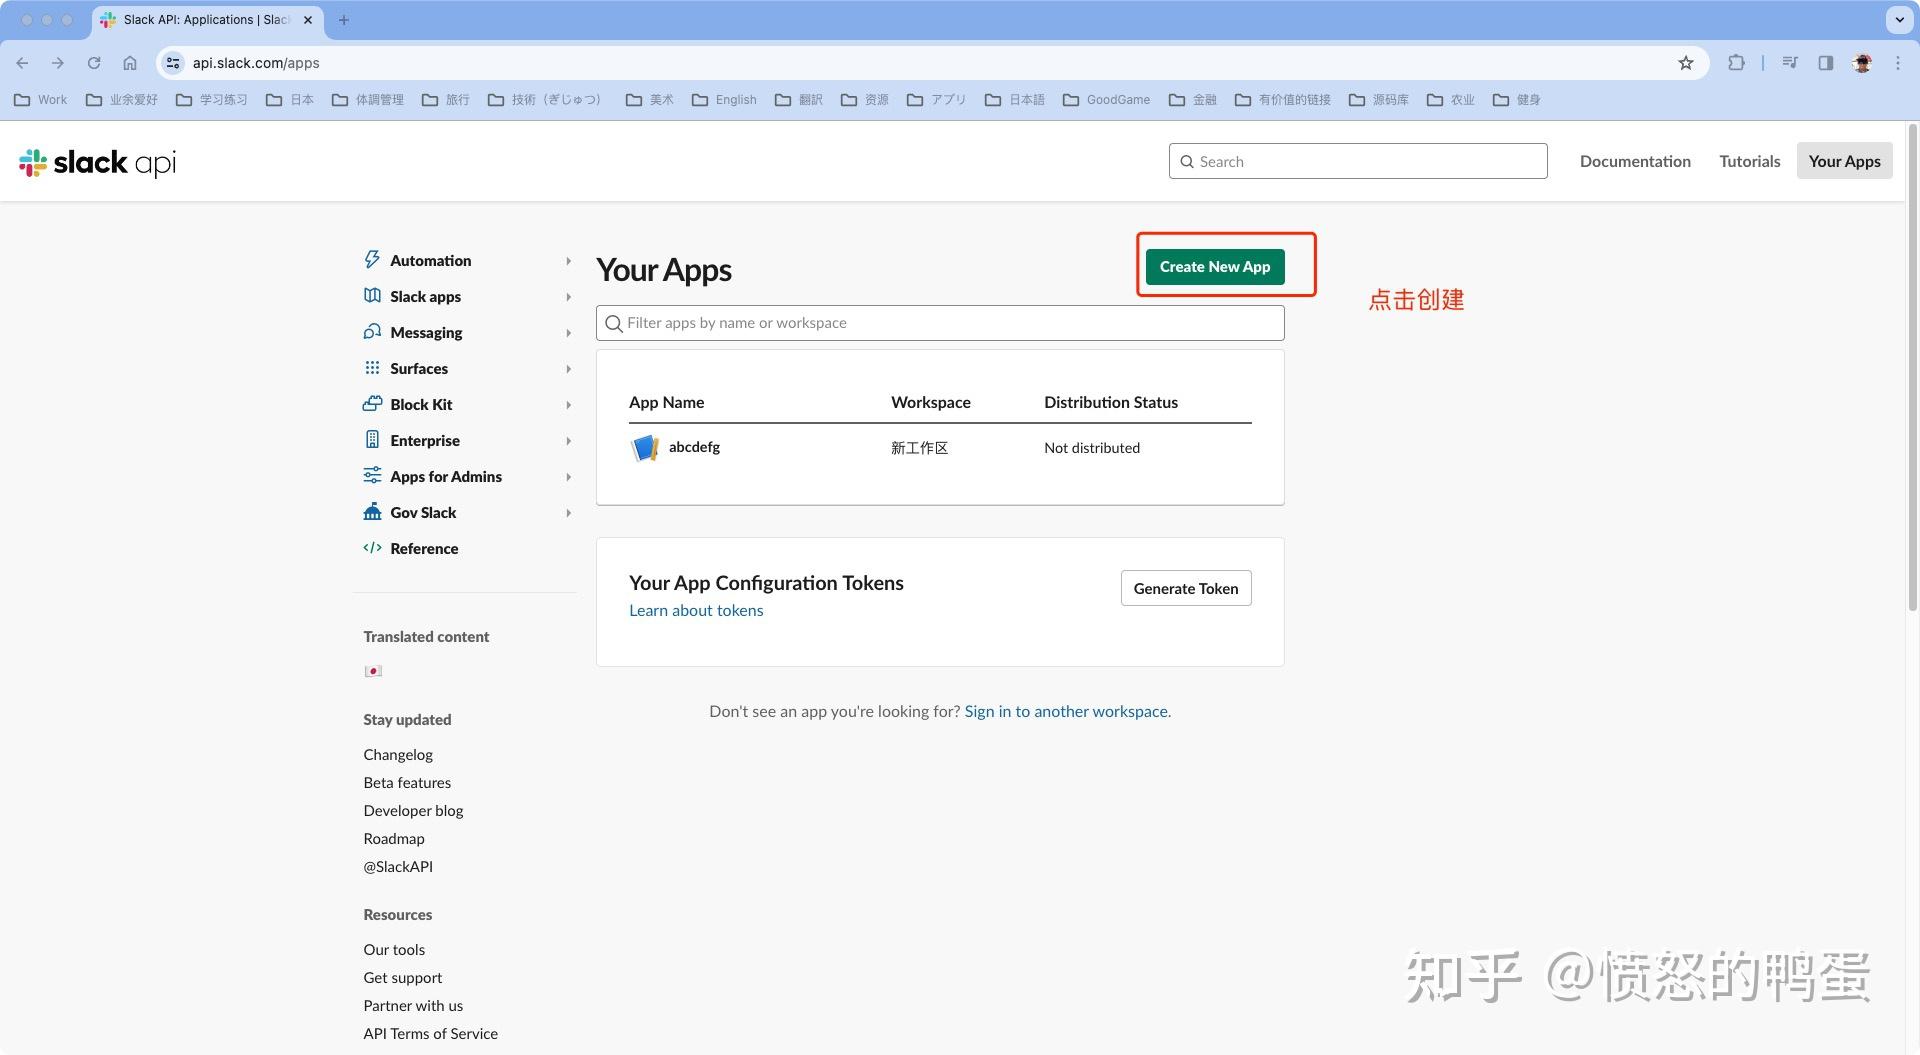The width and height of the screenshot is (1920, 1055).
Task: Click the Japanese flag translation icon
Action: pyautogui.click(x=373, y=671)
